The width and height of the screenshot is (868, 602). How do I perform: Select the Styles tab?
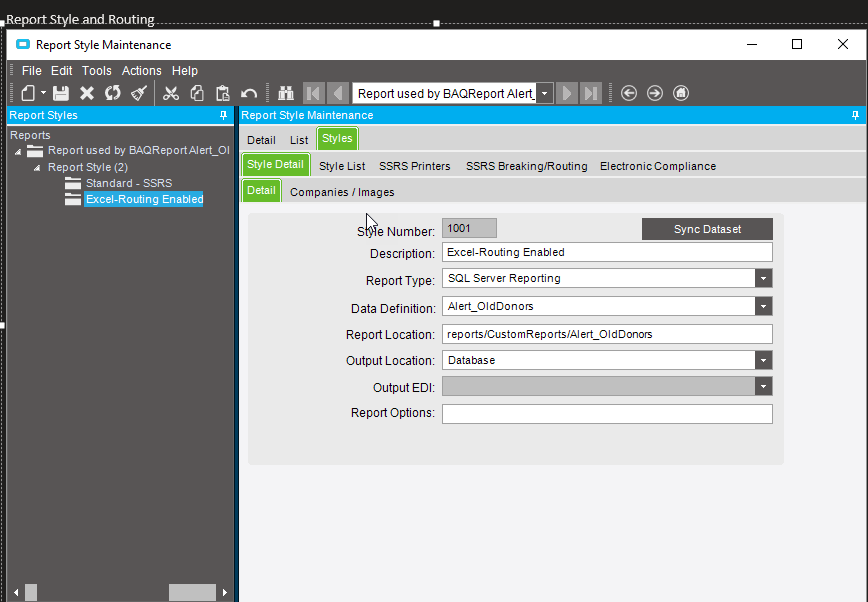(337, 138)
